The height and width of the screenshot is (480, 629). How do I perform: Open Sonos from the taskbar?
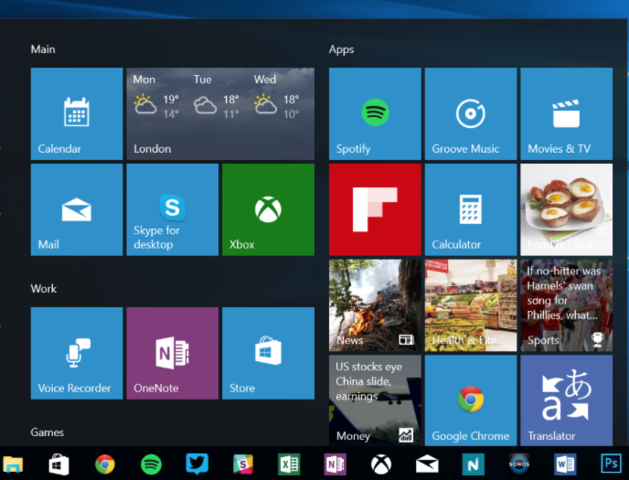(x=519, y=464)
